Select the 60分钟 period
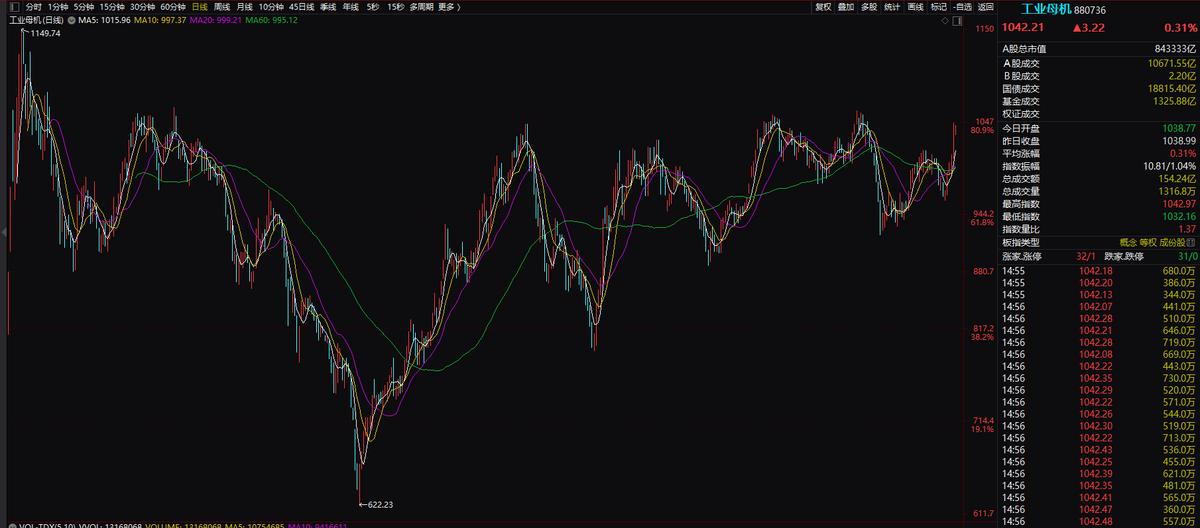 (x=174, y=6)
